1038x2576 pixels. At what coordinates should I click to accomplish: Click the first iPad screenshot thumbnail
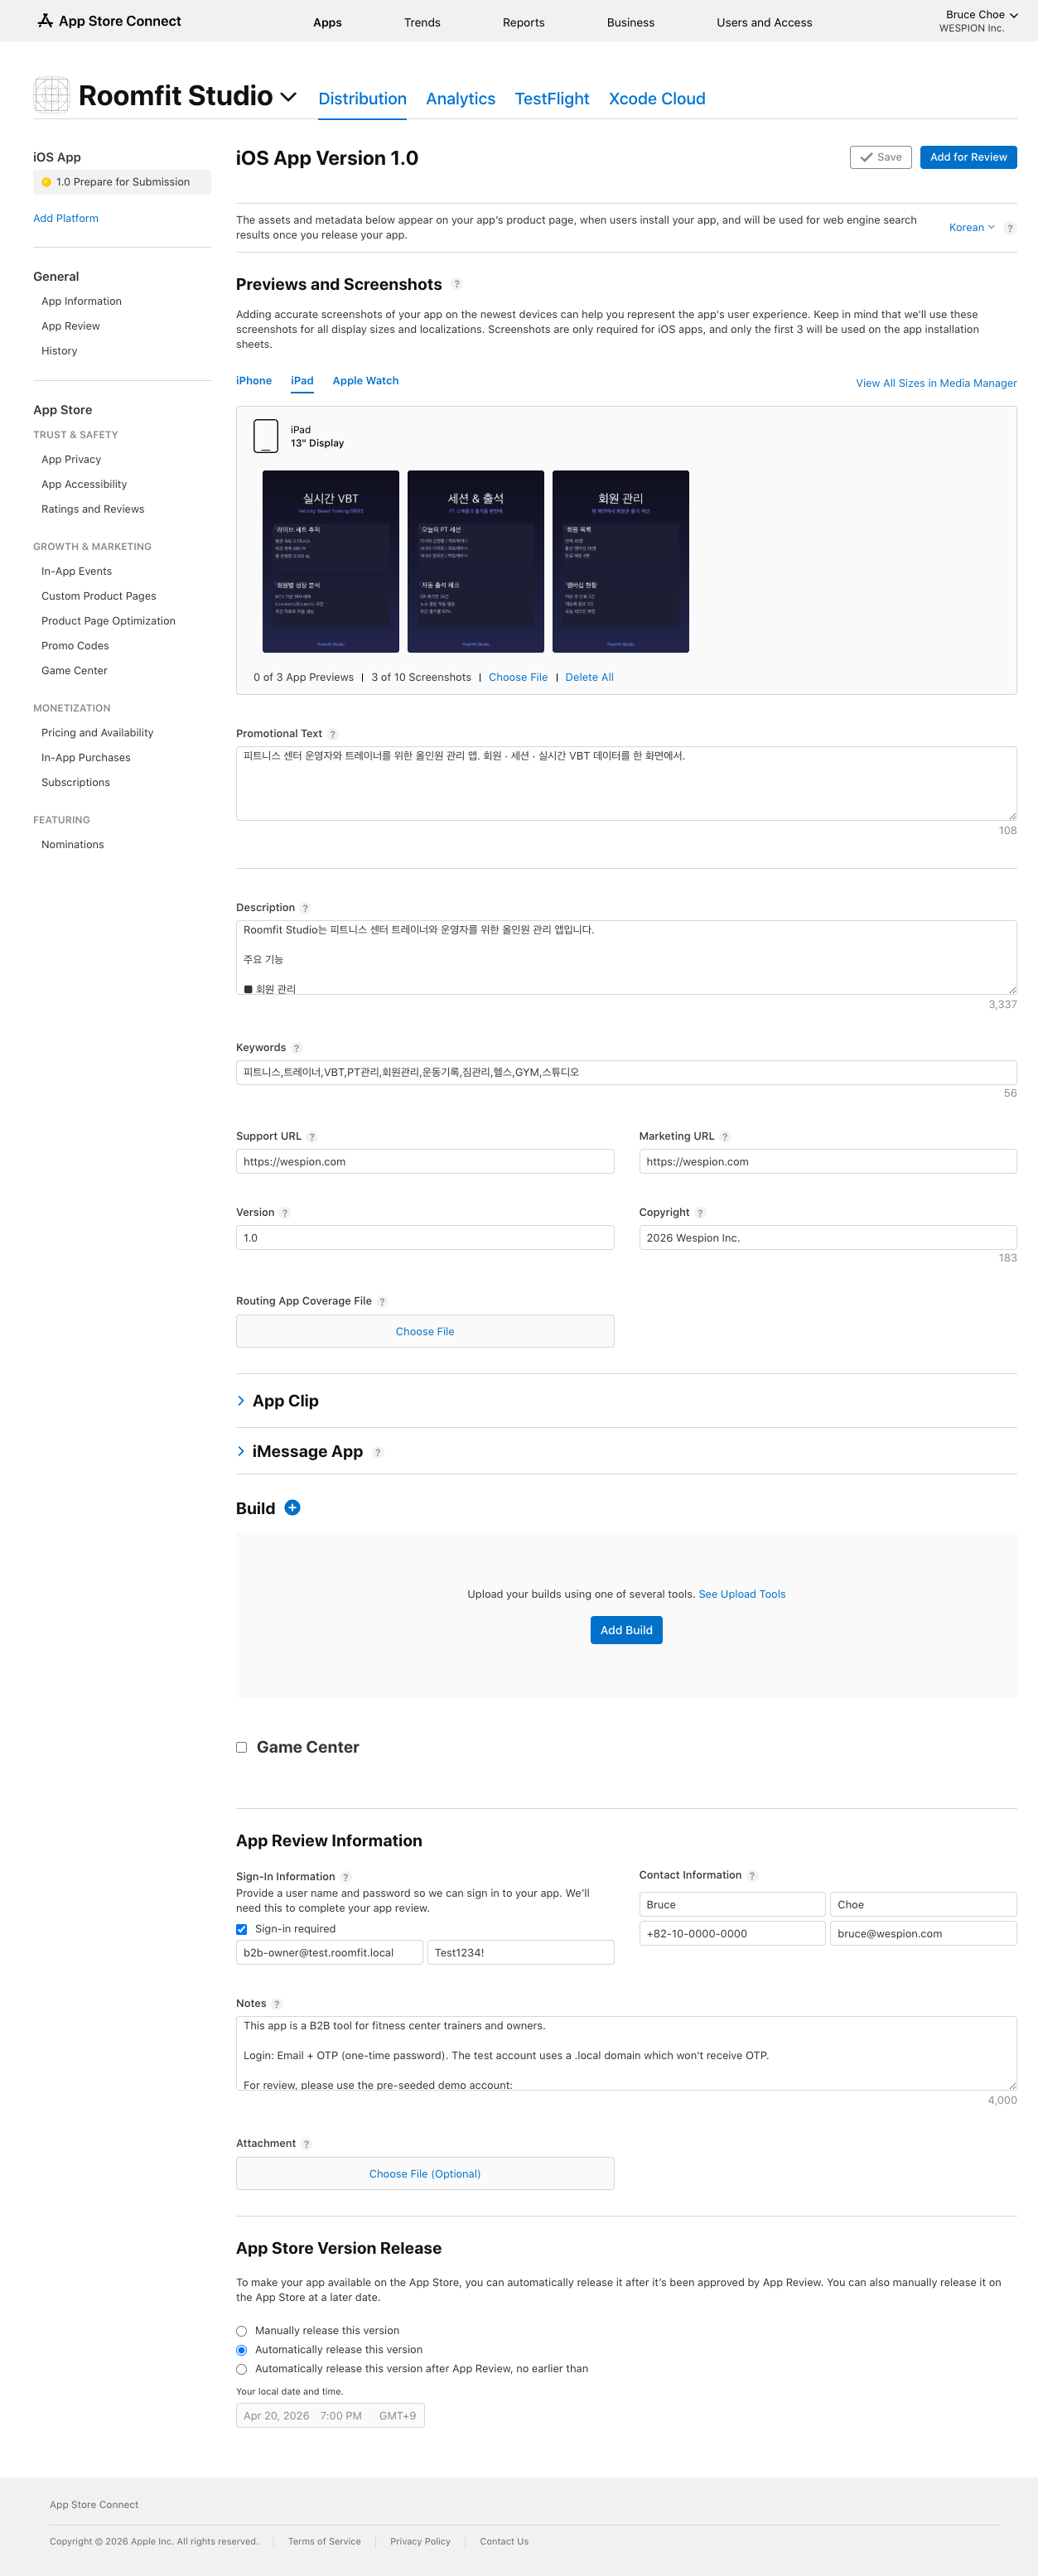(x=330, y=561)
